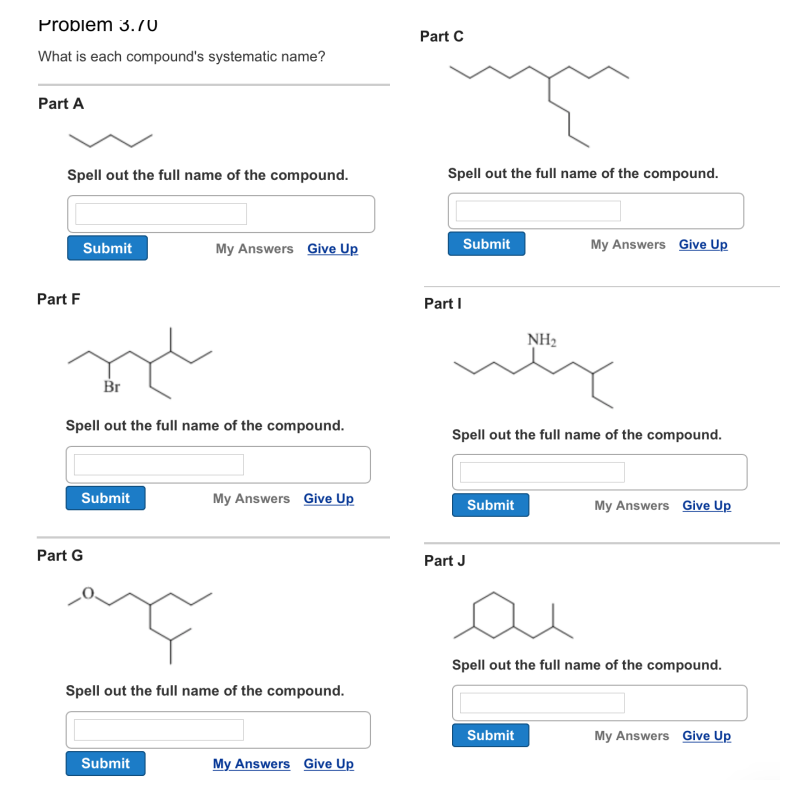
Task: Submit the answer for Part G
Action: point(105,763)
